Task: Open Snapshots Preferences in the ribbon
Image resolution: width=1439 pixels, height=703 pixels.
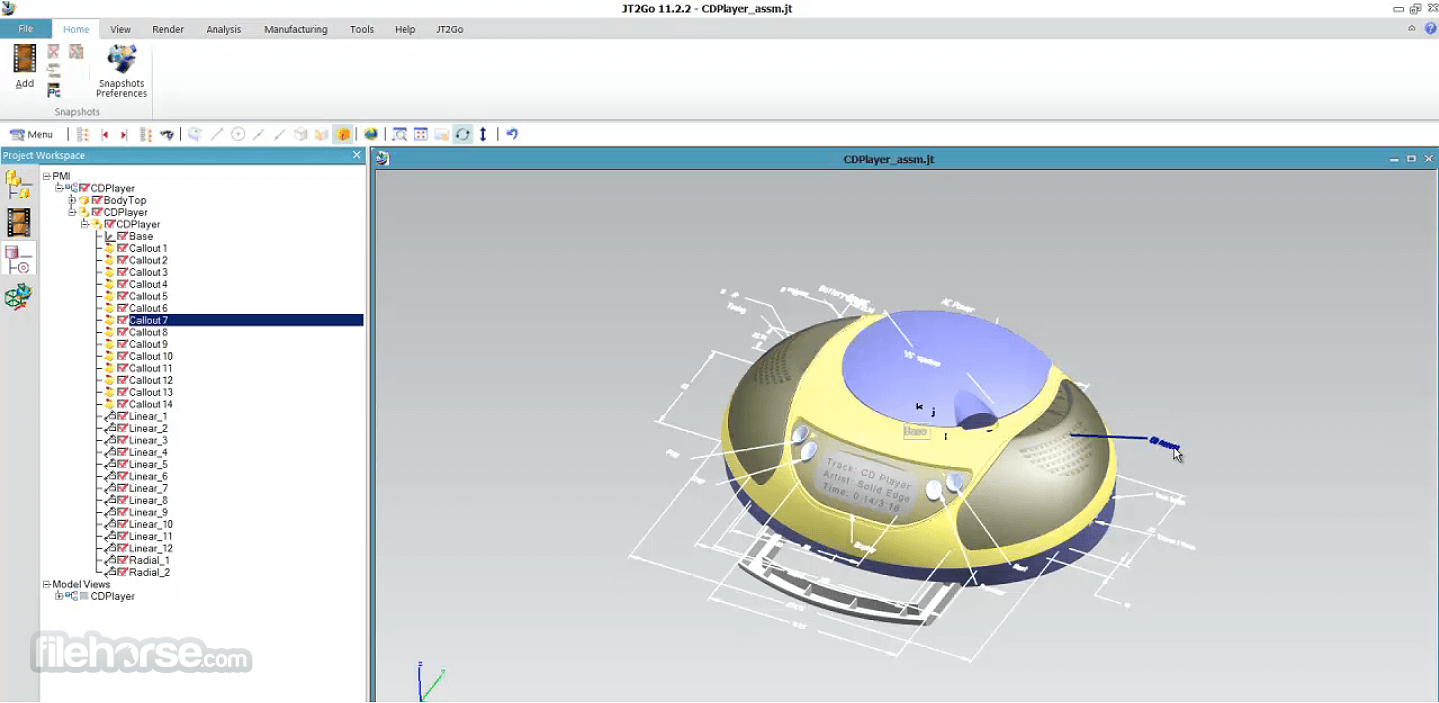Action: point(122,70)
